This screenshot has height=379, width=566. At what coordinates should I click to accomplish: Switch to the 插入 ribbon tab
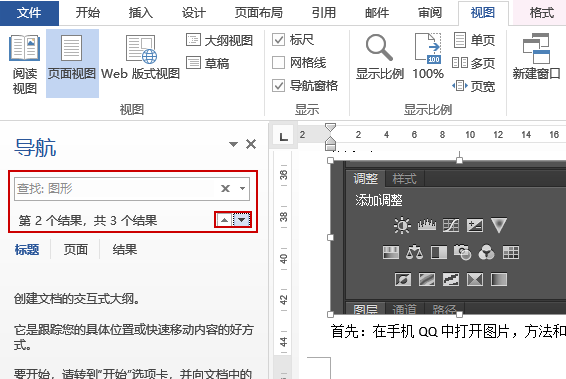click(x=140, y=13)
